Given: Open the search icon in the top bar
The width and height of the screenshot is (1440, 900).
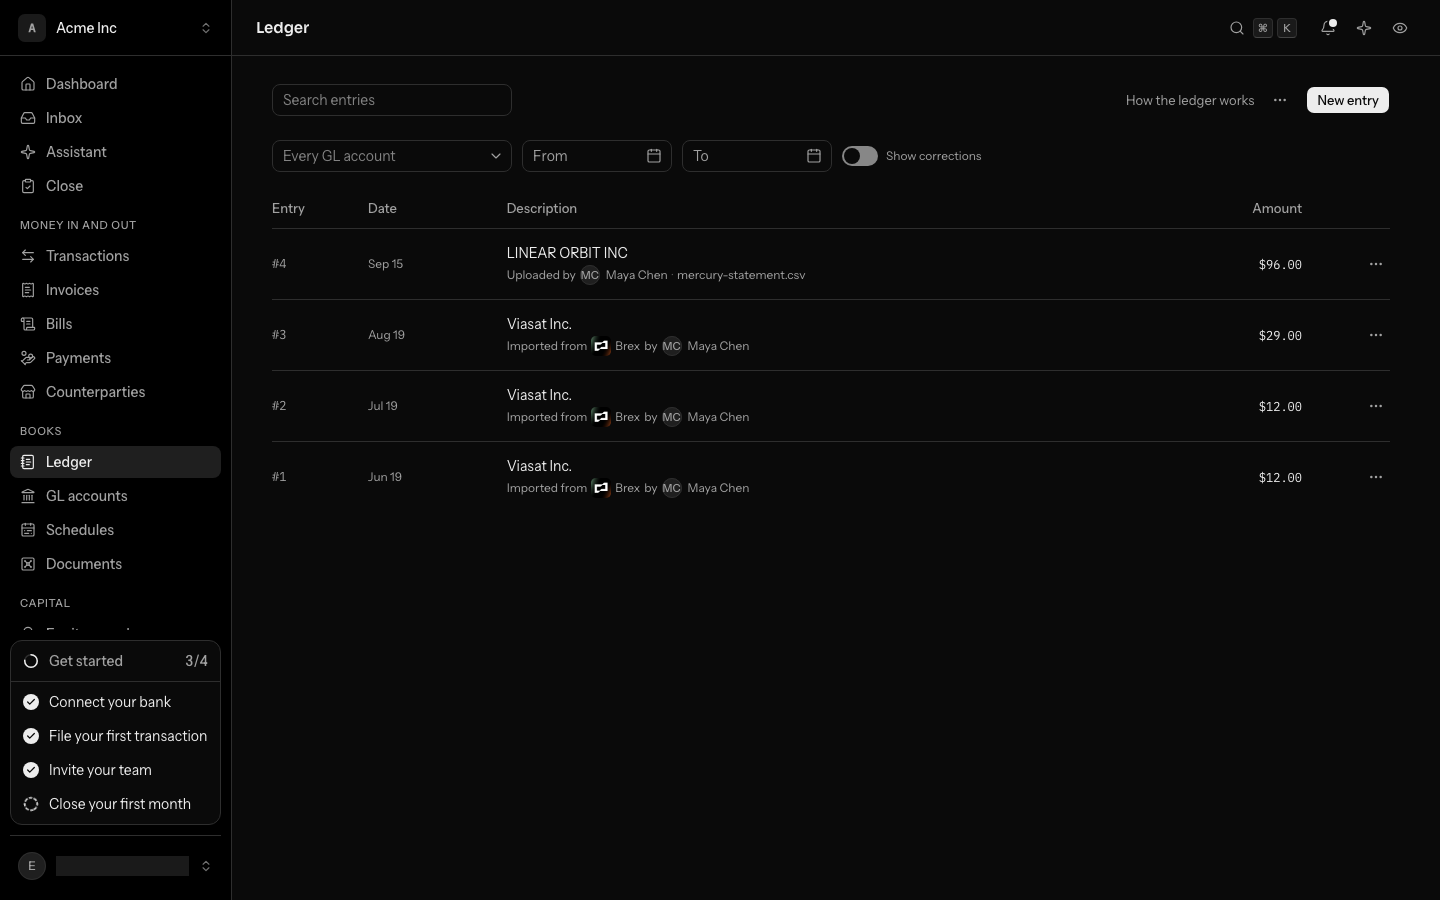Looking at the screenshot, I should pos(1237,28).
